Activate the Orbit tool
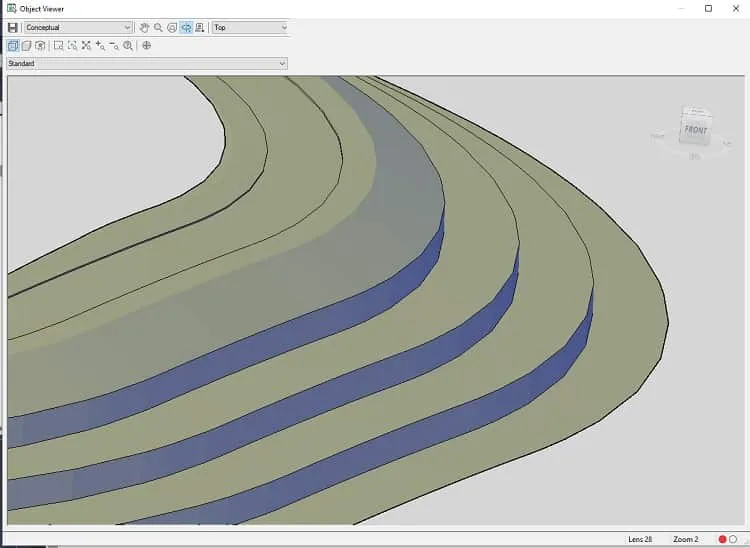The height and width of the screenshot is (548, 750). click(x=172, y=28)
